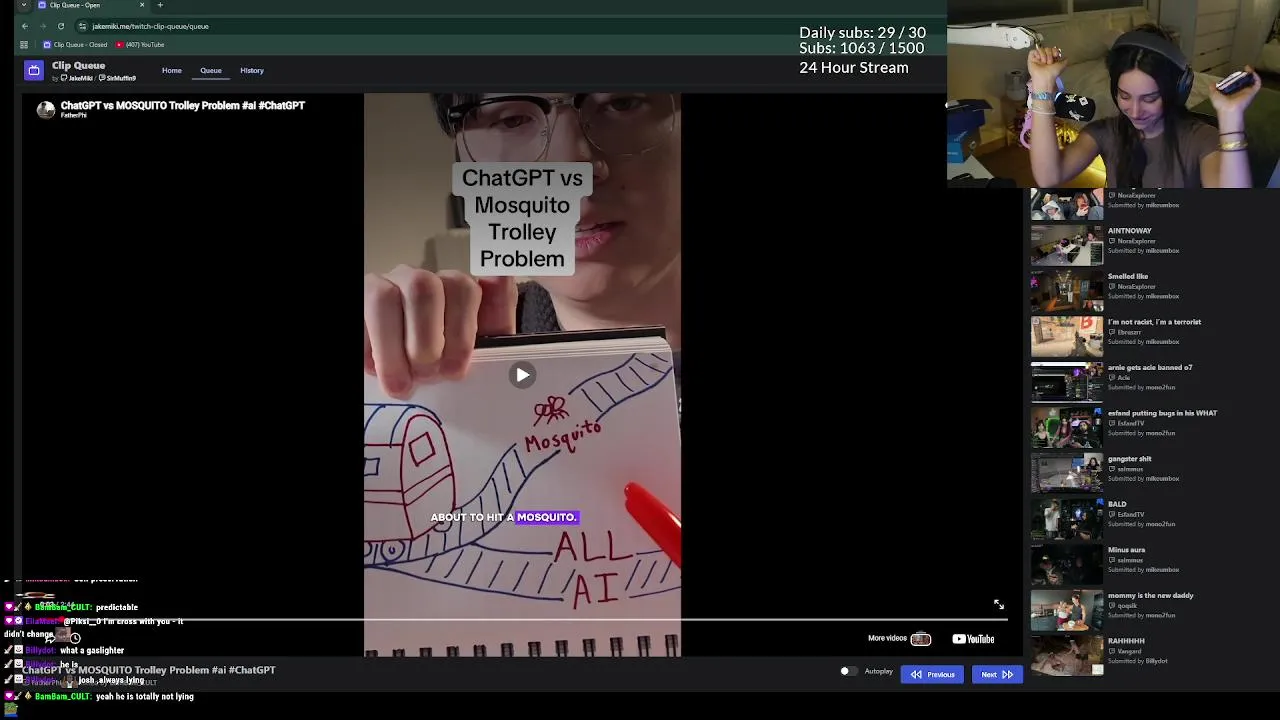The width and height of the screenshot is (1280, 720).
Task: Go forward in the browser
Action: (x=42, y=26)
